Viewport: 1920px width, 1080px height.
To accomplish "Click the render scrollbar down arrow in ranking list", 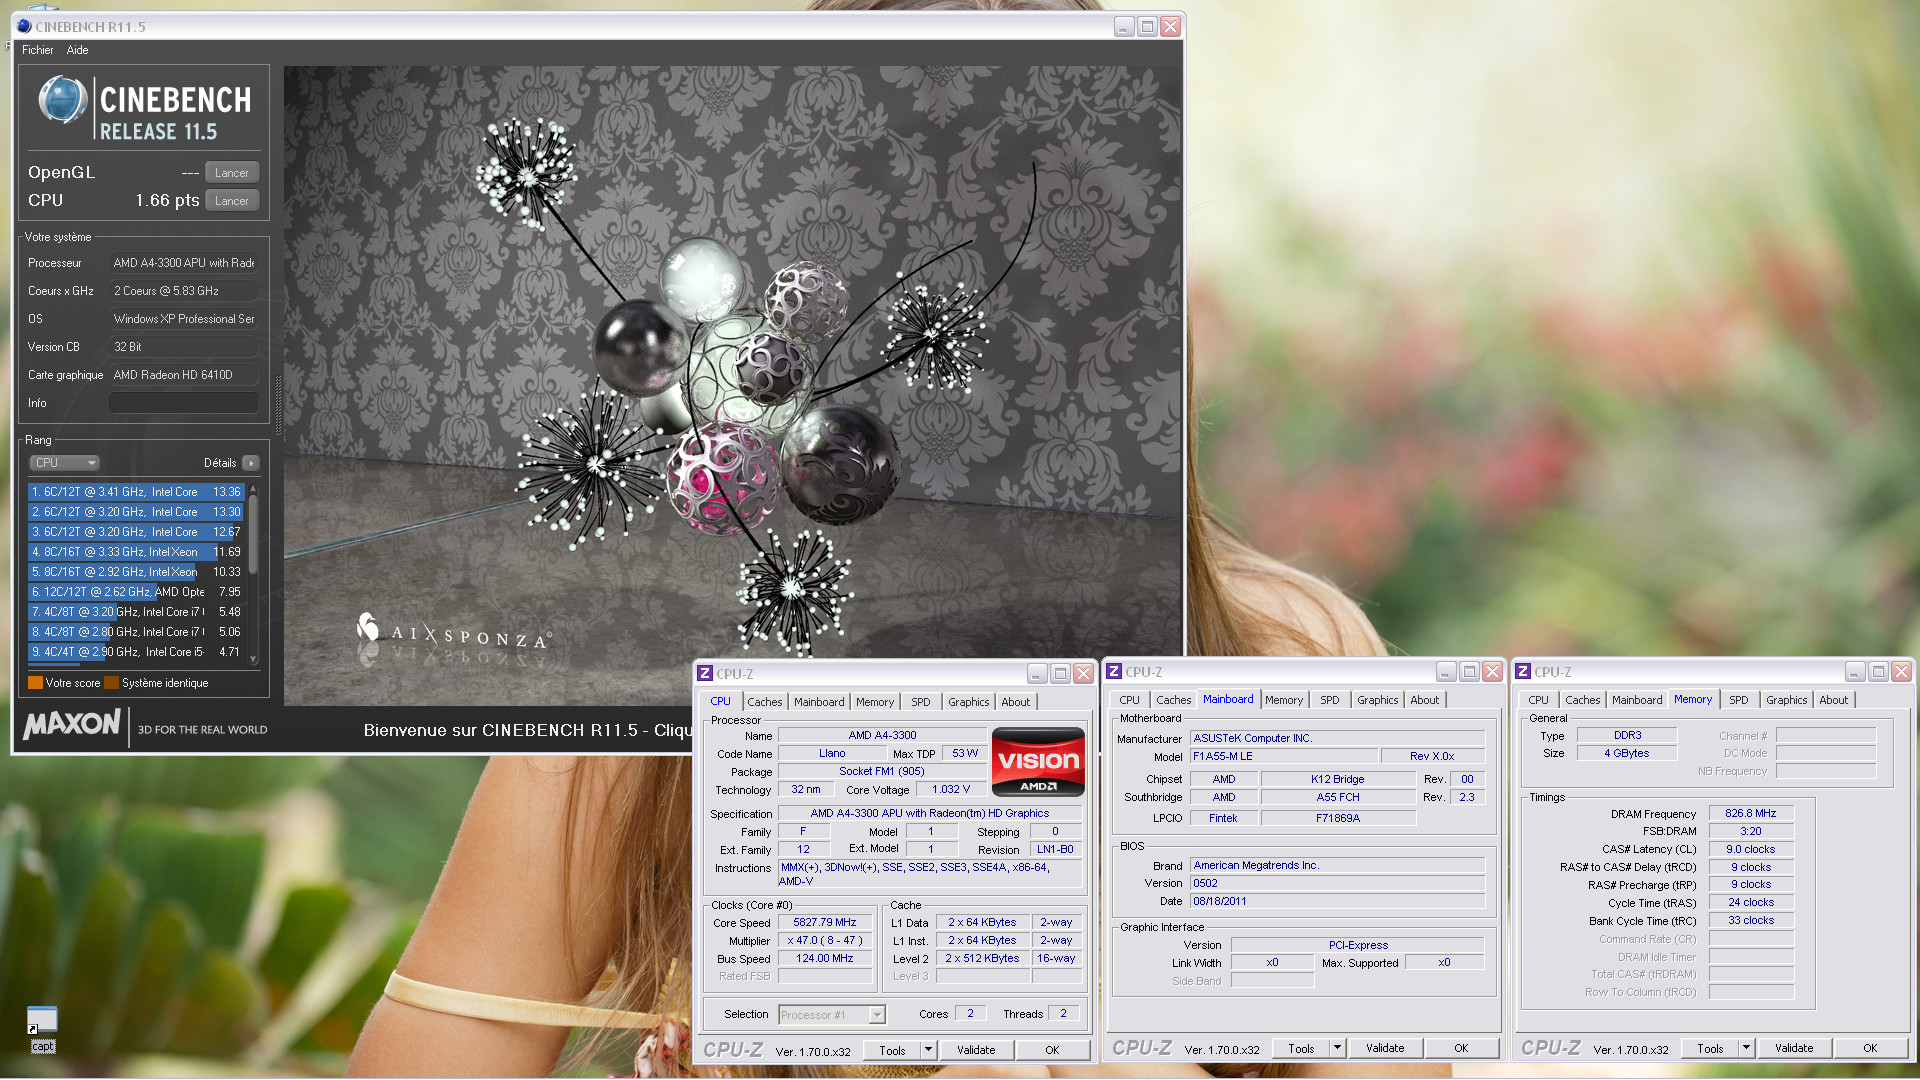I will (253, 659).
